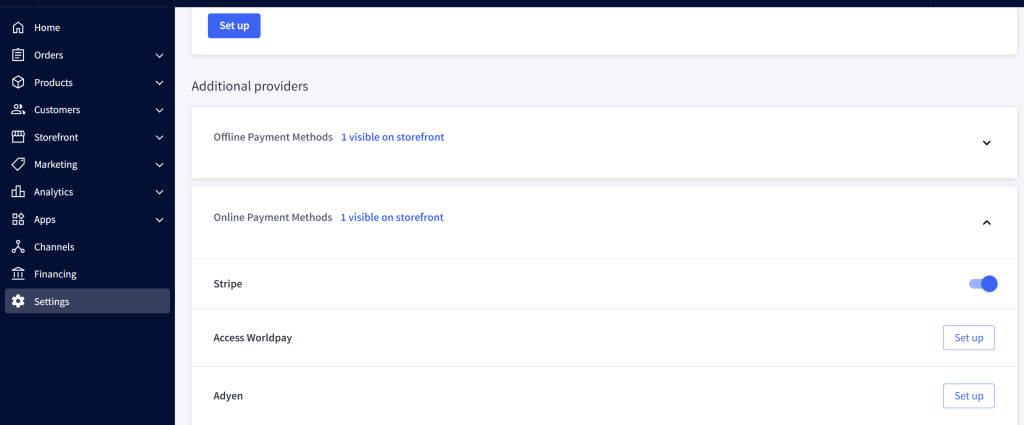The image size is (1024, 425).
Task: Expand the Storefront menu chevron
Action: 159,138
